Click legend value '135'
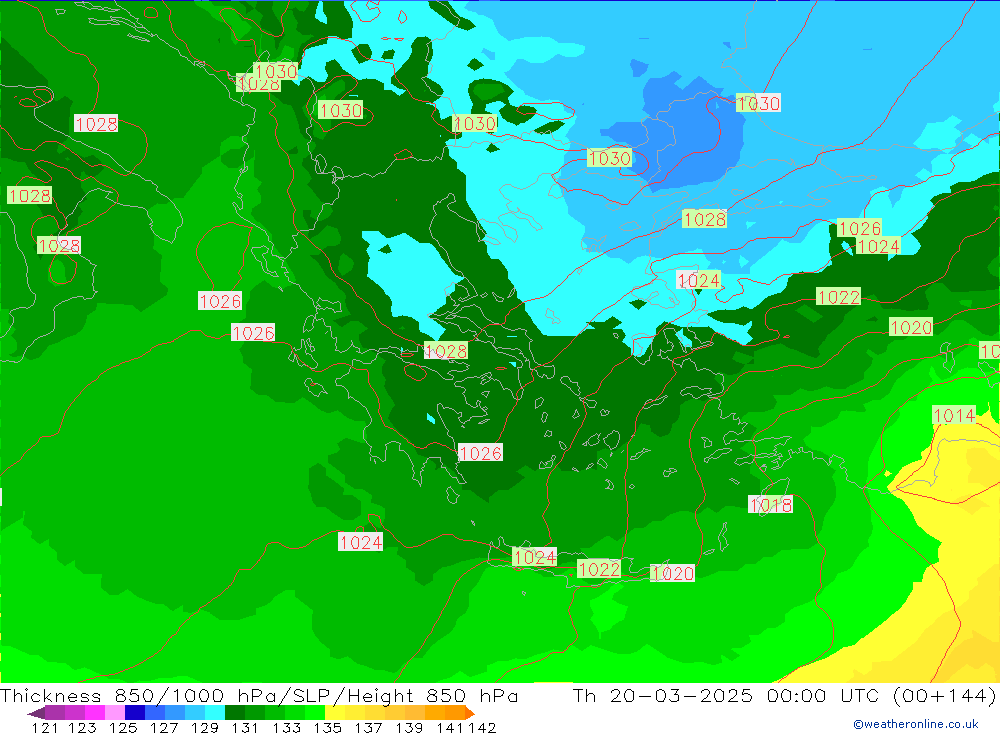This screenshot has height=733, width=1000. pos(327,727)
